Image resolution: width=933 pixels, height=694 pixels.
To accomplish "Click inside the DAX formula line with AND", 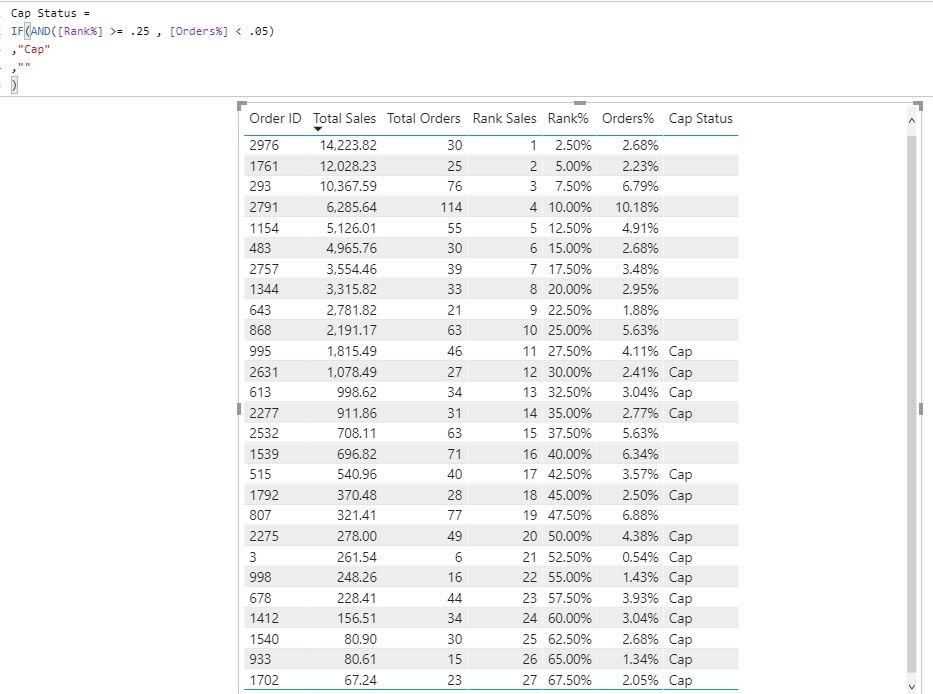I will tap(143, 31).
